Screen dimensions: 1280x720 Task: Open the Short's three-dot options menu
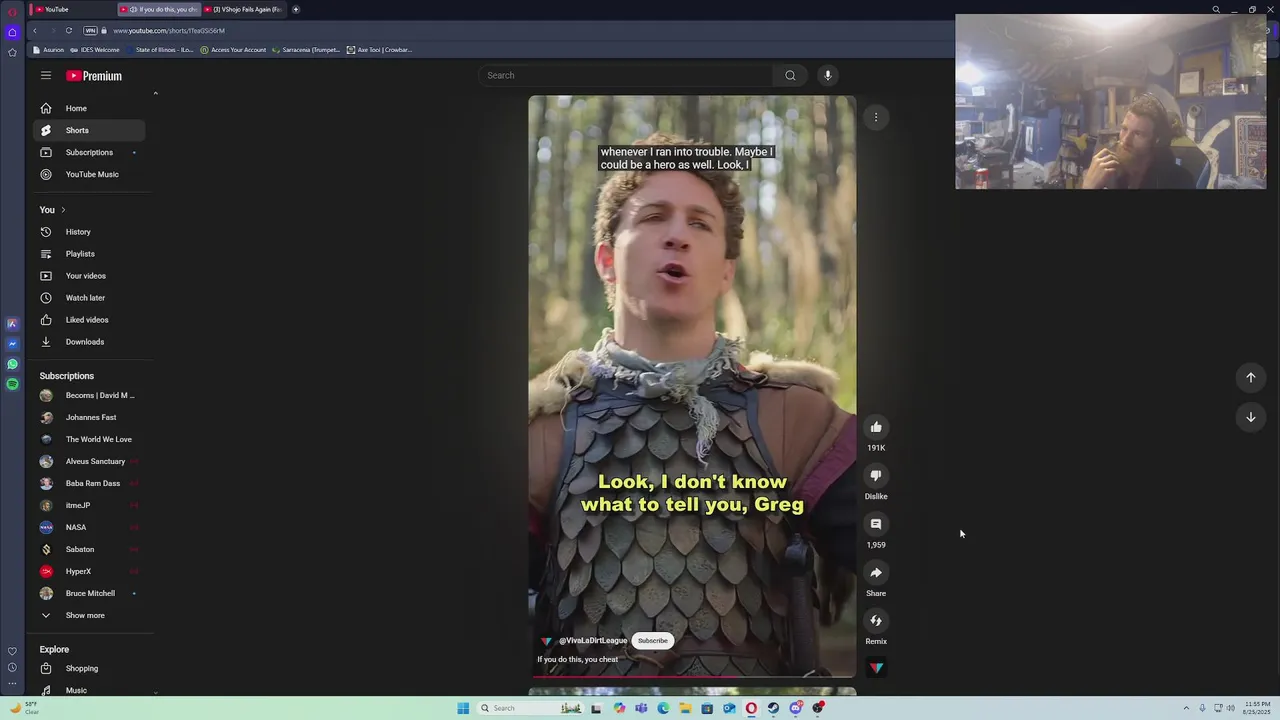point(876,117)
